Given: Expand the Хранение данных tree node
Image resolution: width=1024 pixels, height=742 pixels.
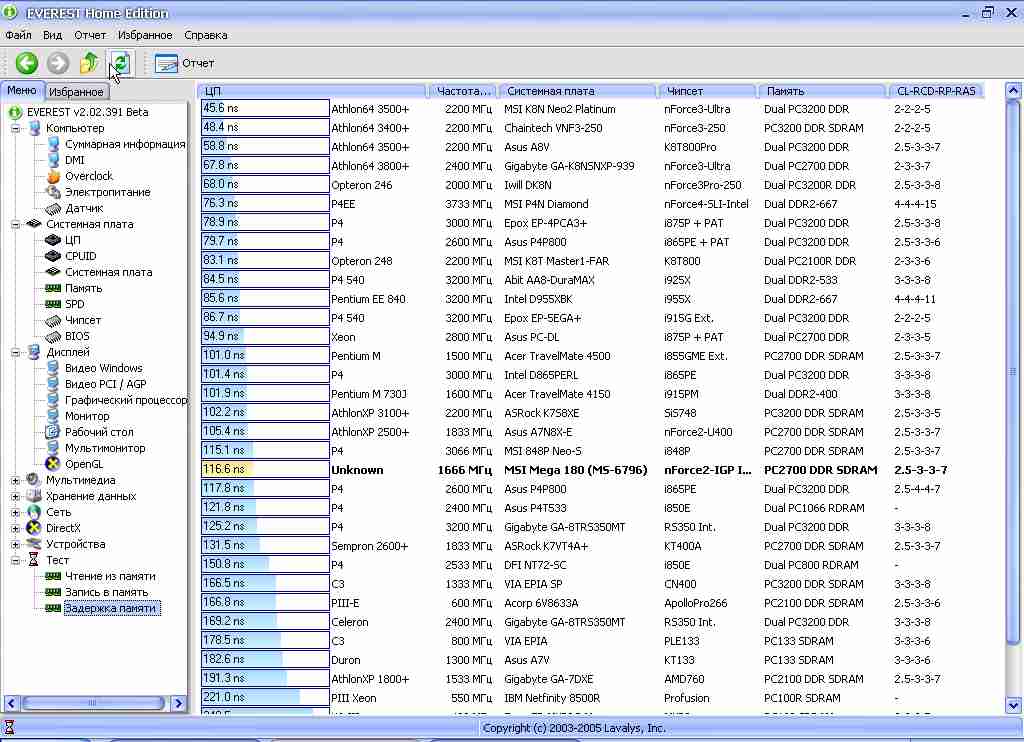Looking at the screenshot, I should (x=15, y=496).
